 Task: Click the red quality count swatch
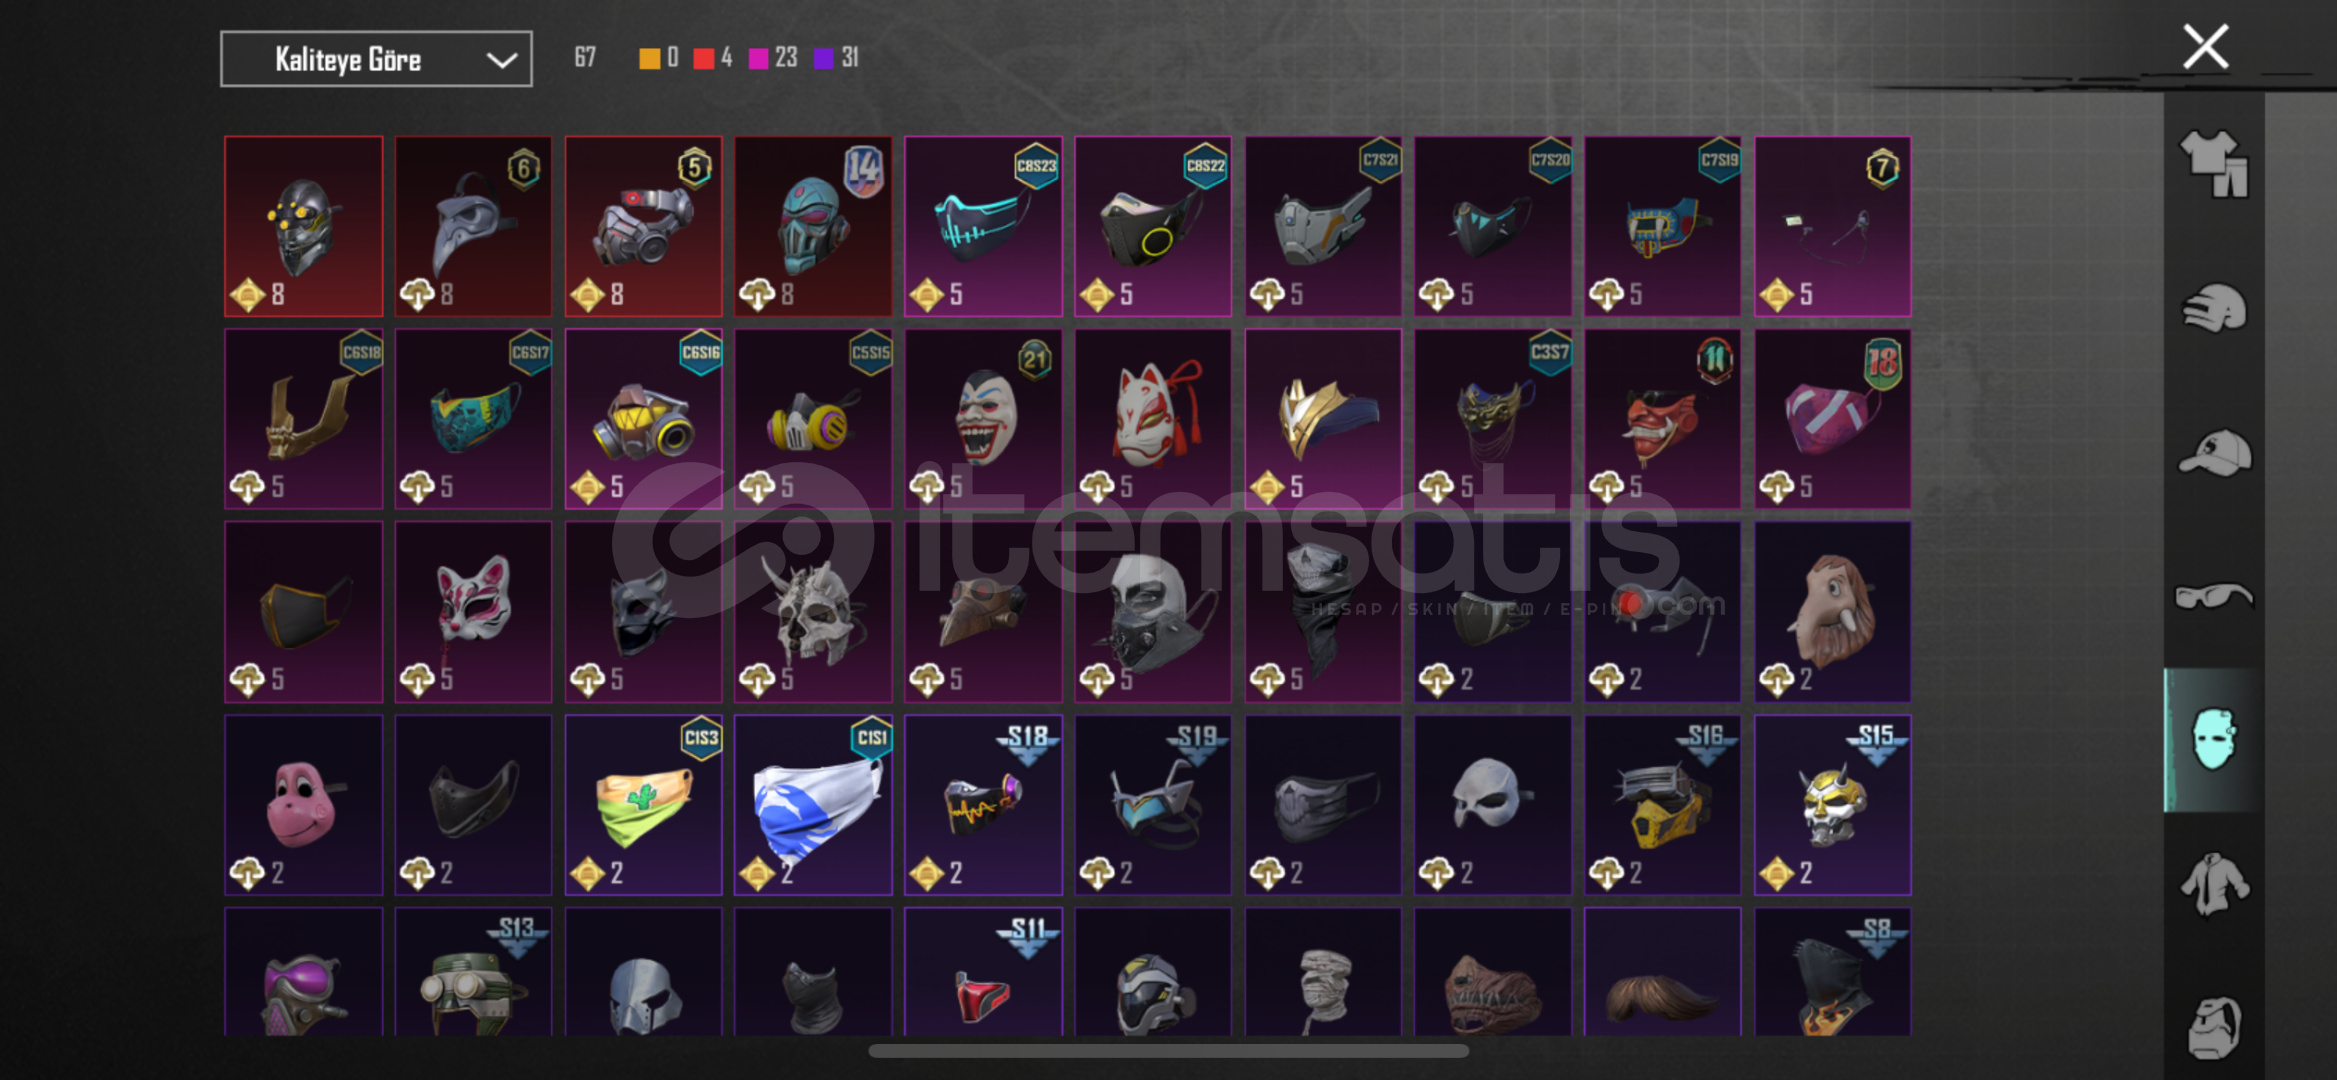pyautogui.click(x=704, y=59)
